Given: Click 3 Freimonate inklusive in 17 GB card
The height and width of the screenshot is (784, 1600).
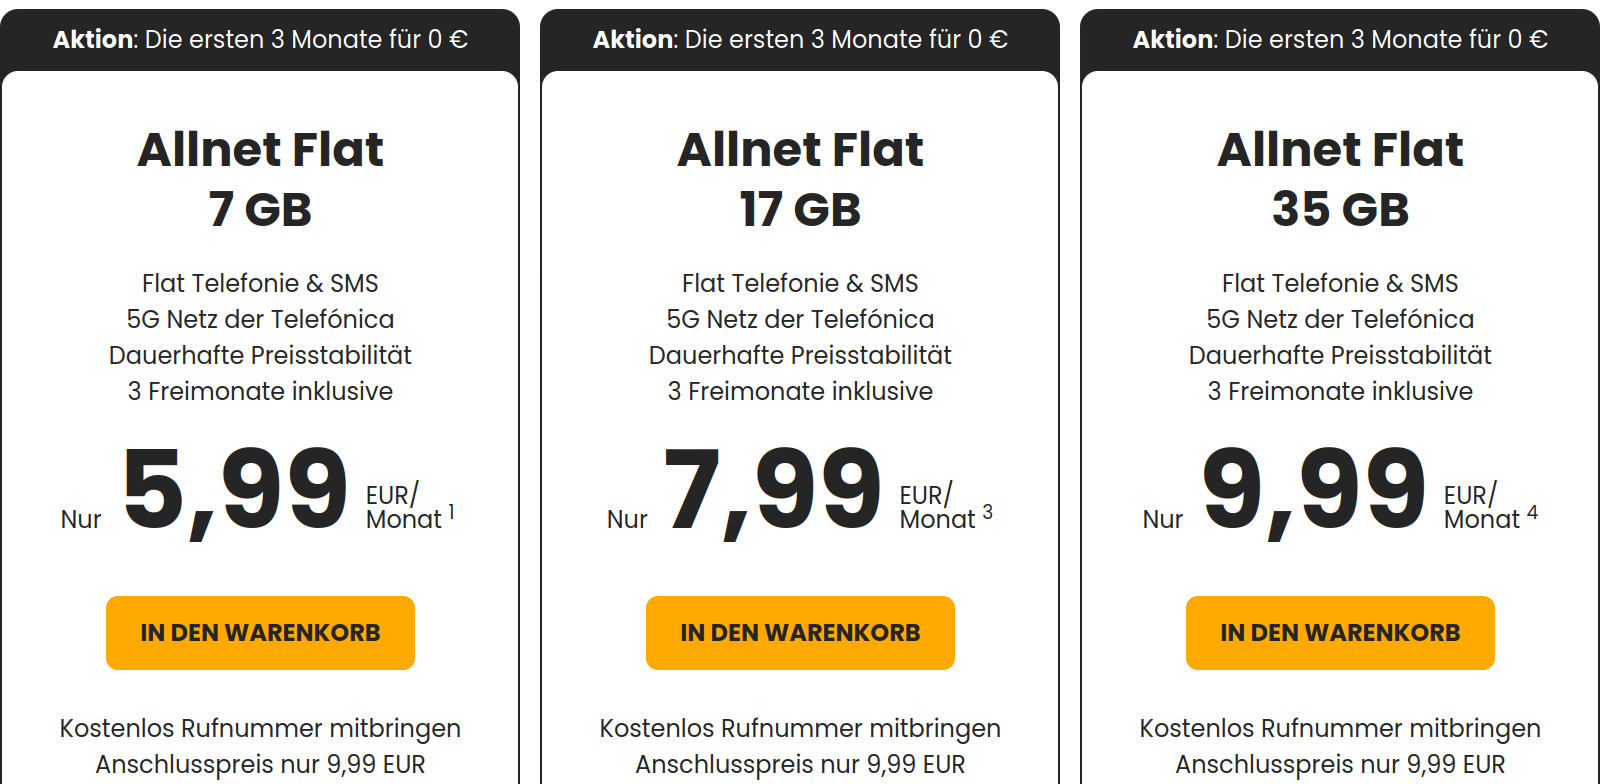Looking at the screenshot, I should coord(800,391).
